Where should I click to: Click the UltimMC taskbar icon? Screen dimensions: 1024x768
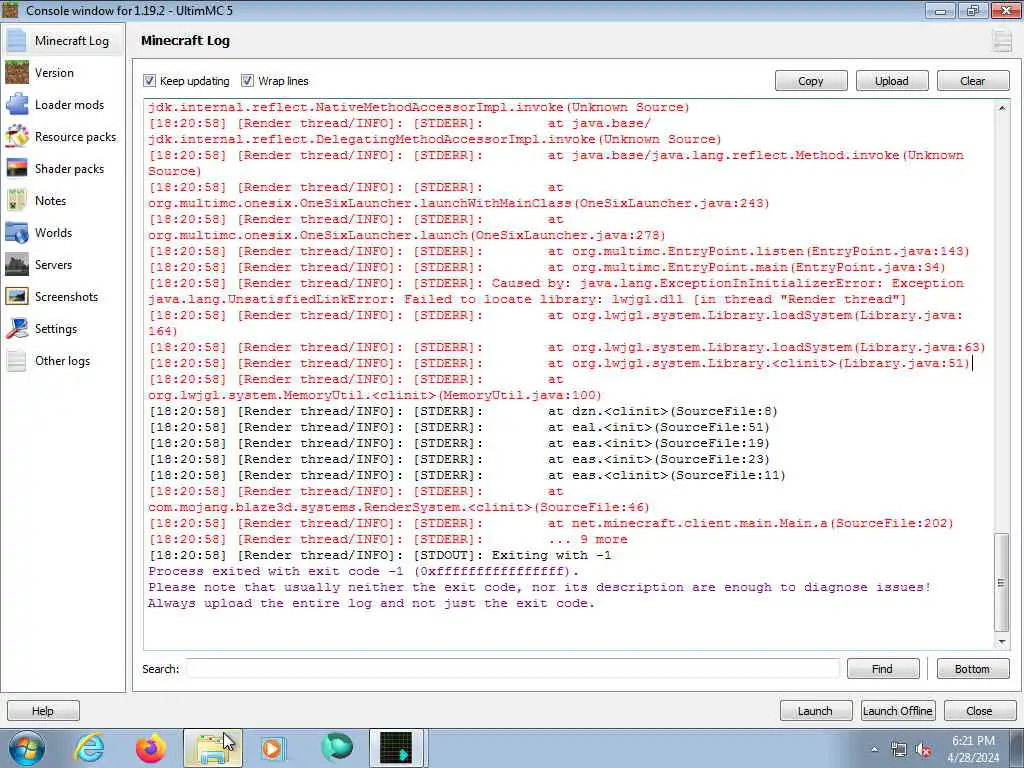(x=397, y=748)
